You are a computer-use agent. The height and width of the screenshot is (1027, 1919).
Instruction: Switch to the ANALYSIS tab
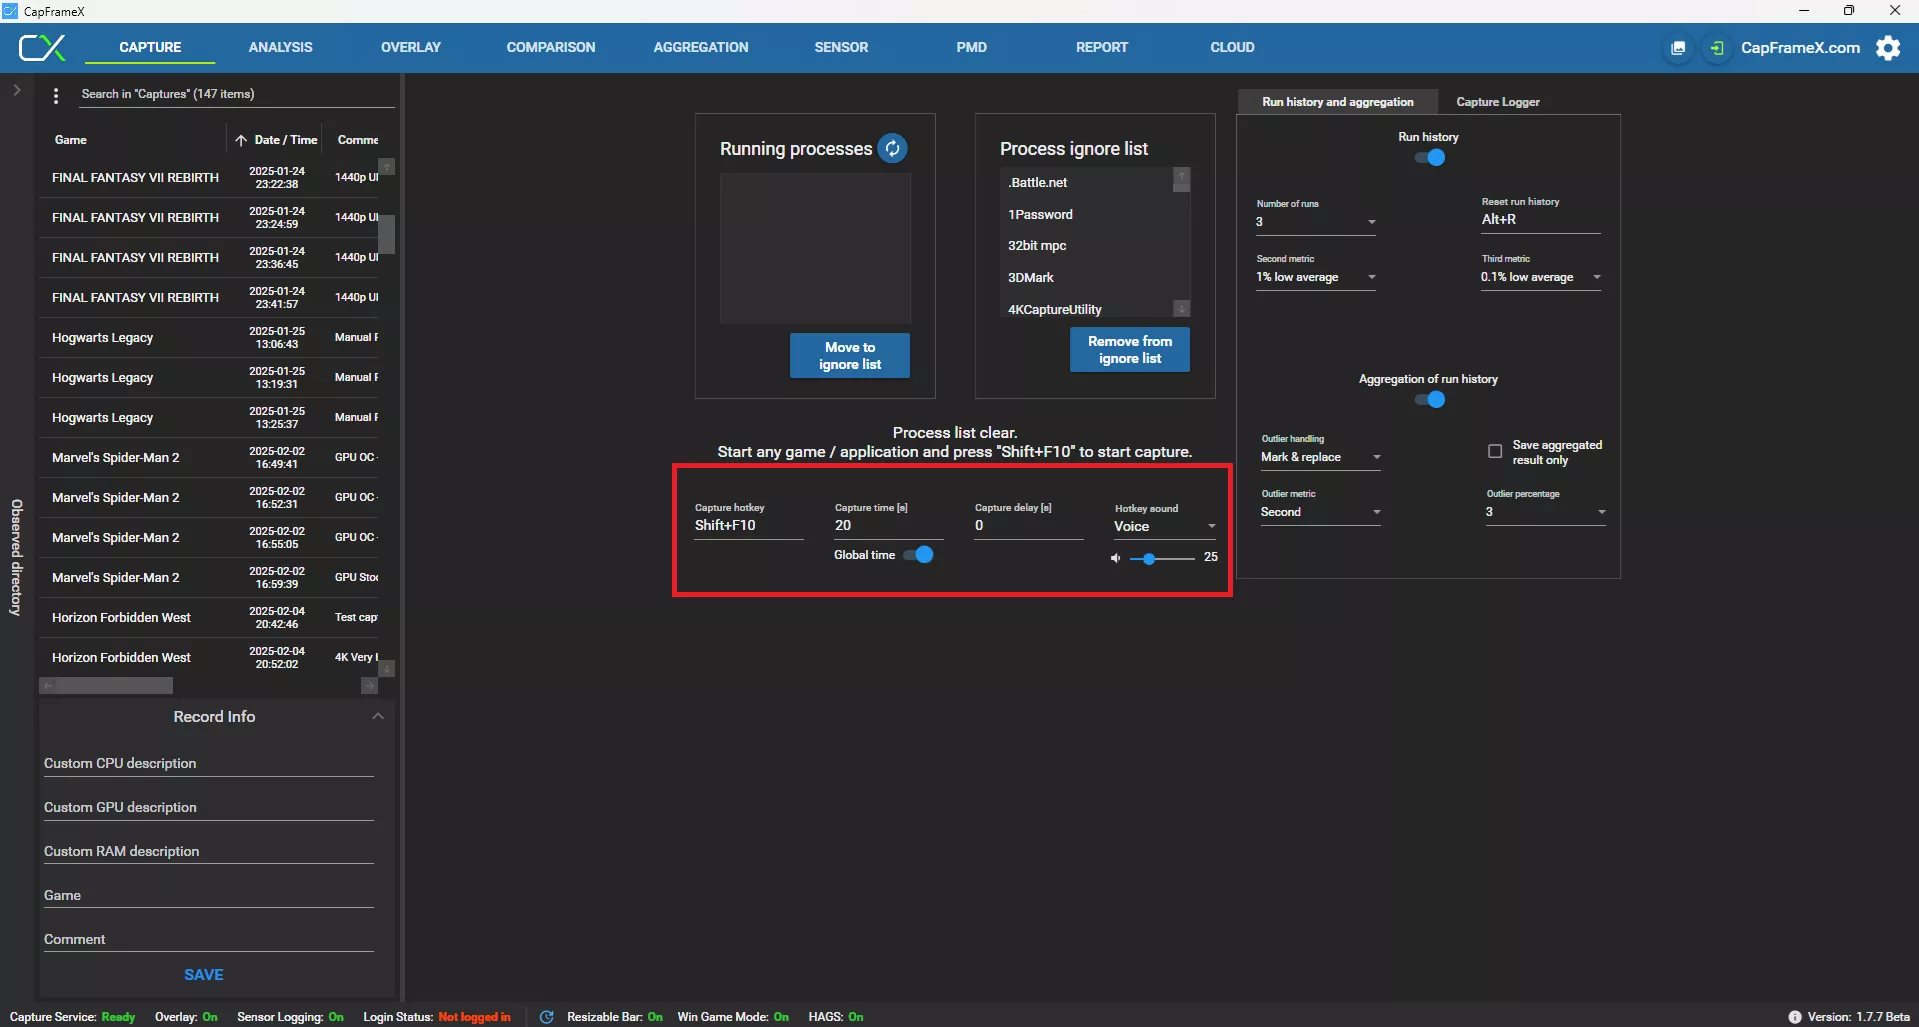[280, 47]
